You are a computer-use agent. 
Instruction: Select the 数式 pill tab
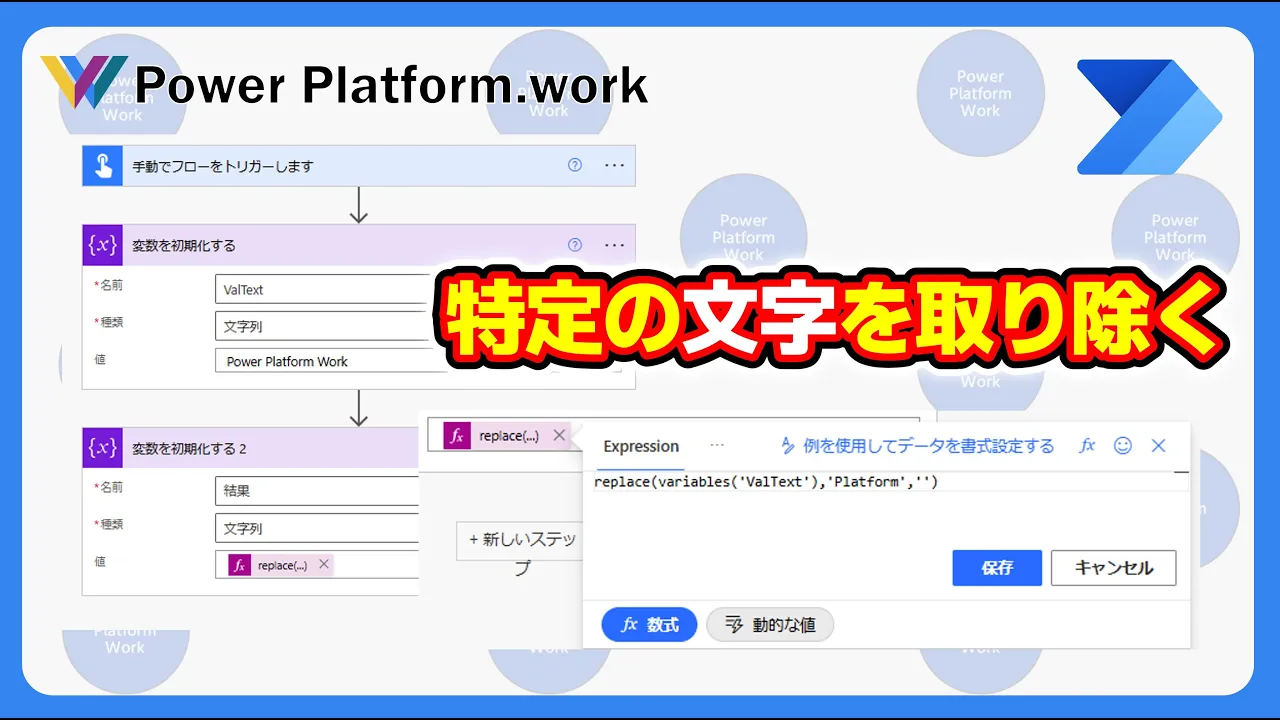[649, 625]
